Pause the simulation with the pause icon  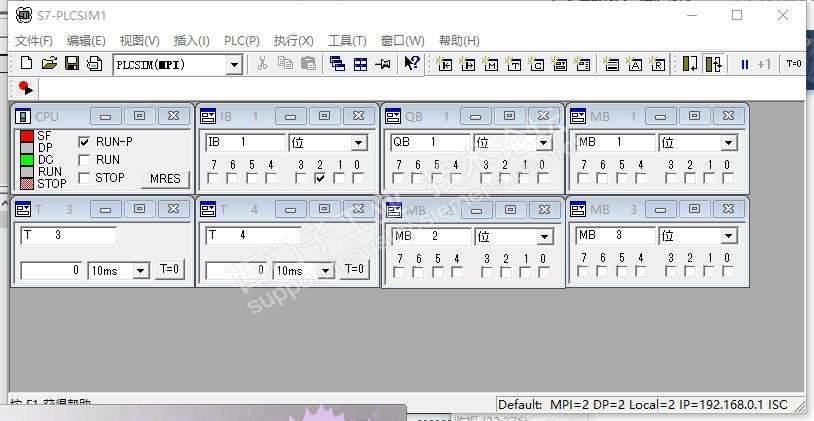[x=744, y=64]
